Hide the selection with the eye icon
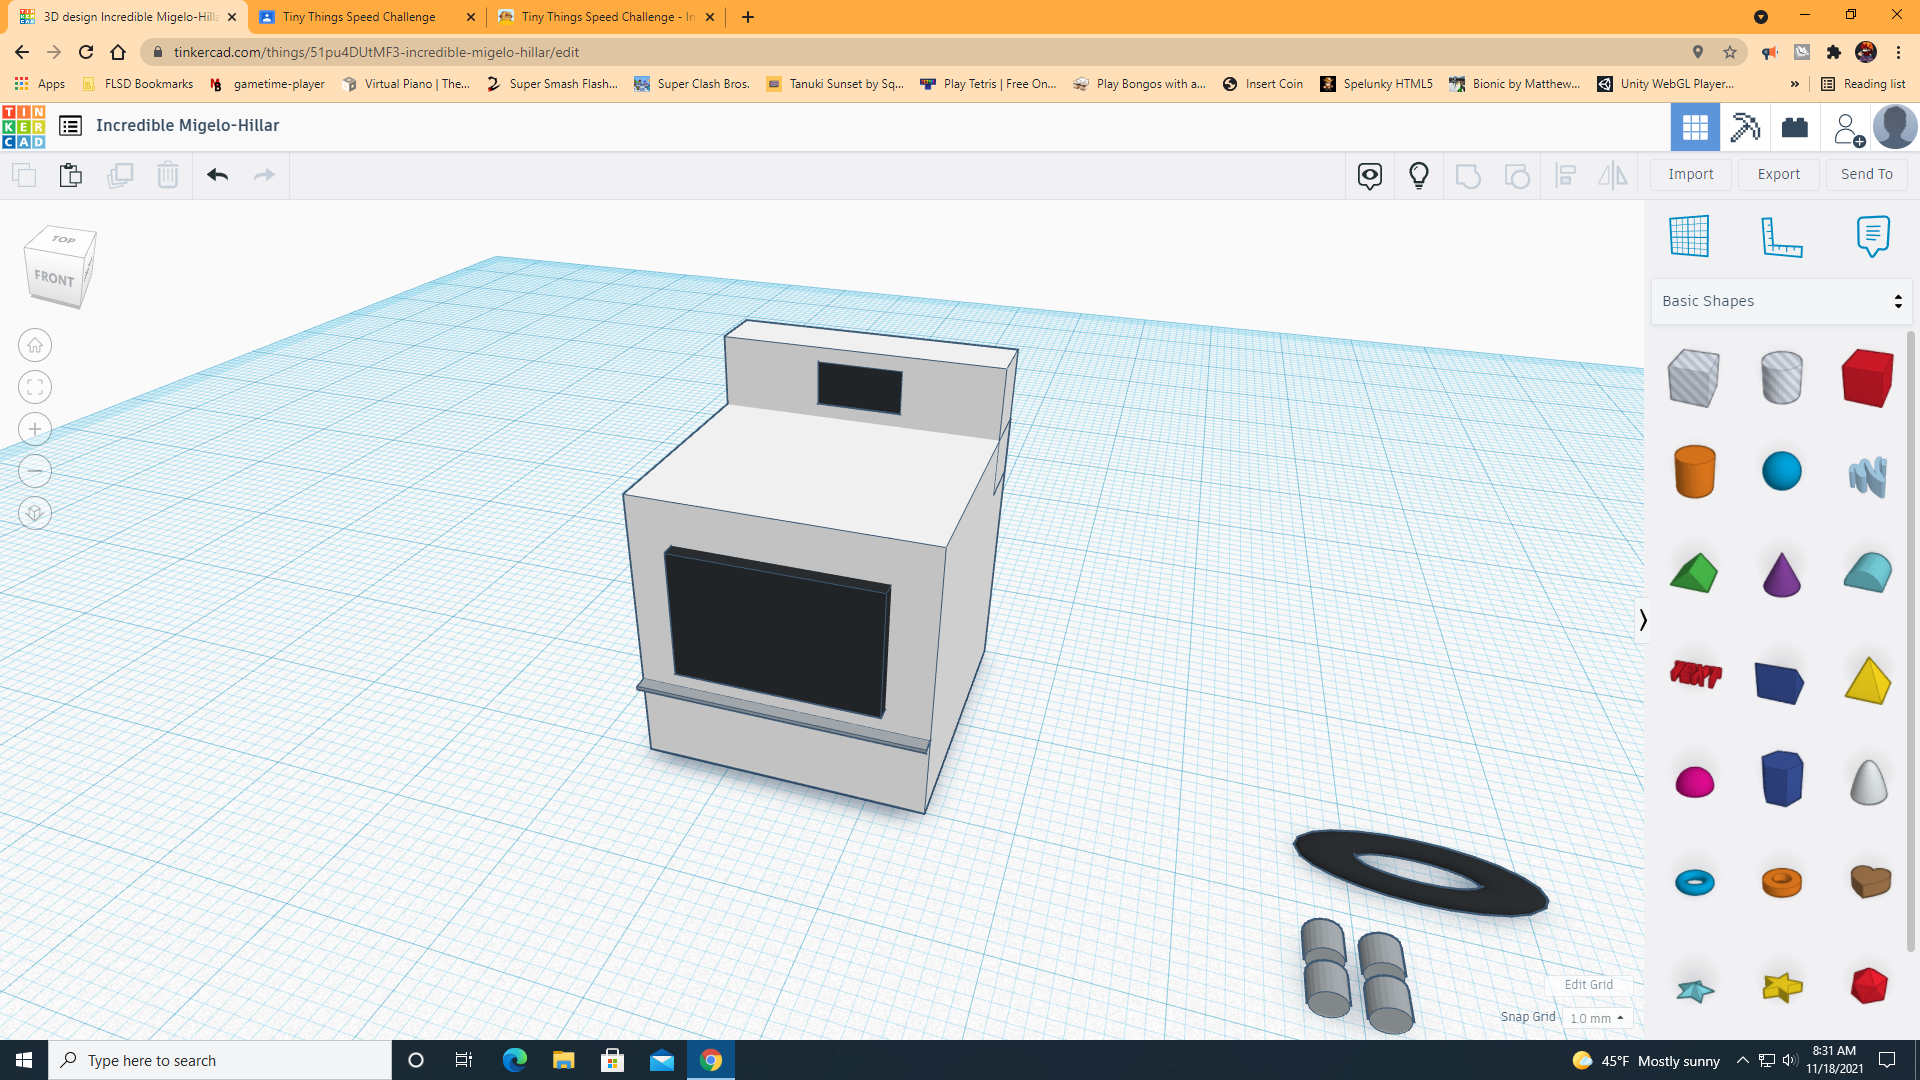Viewport: 1920px width, 1080px height. pos(1369,175)
